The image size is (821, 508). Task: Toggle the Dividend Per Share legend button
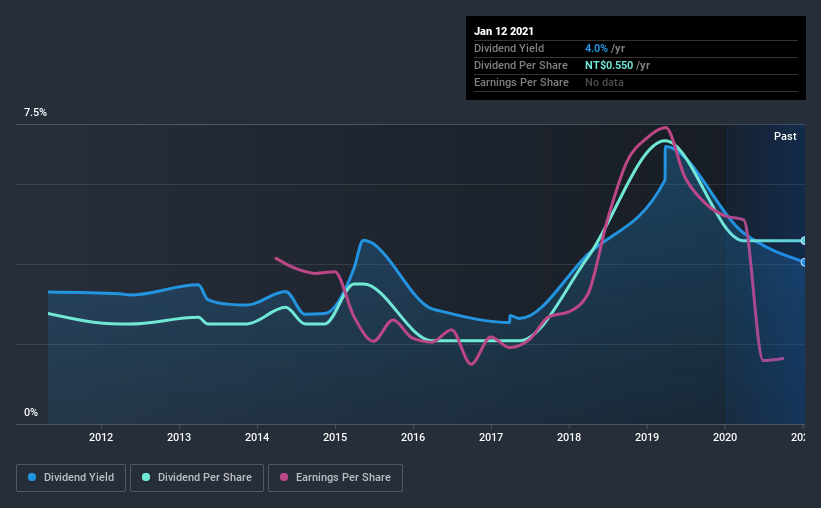coord(197,478)
